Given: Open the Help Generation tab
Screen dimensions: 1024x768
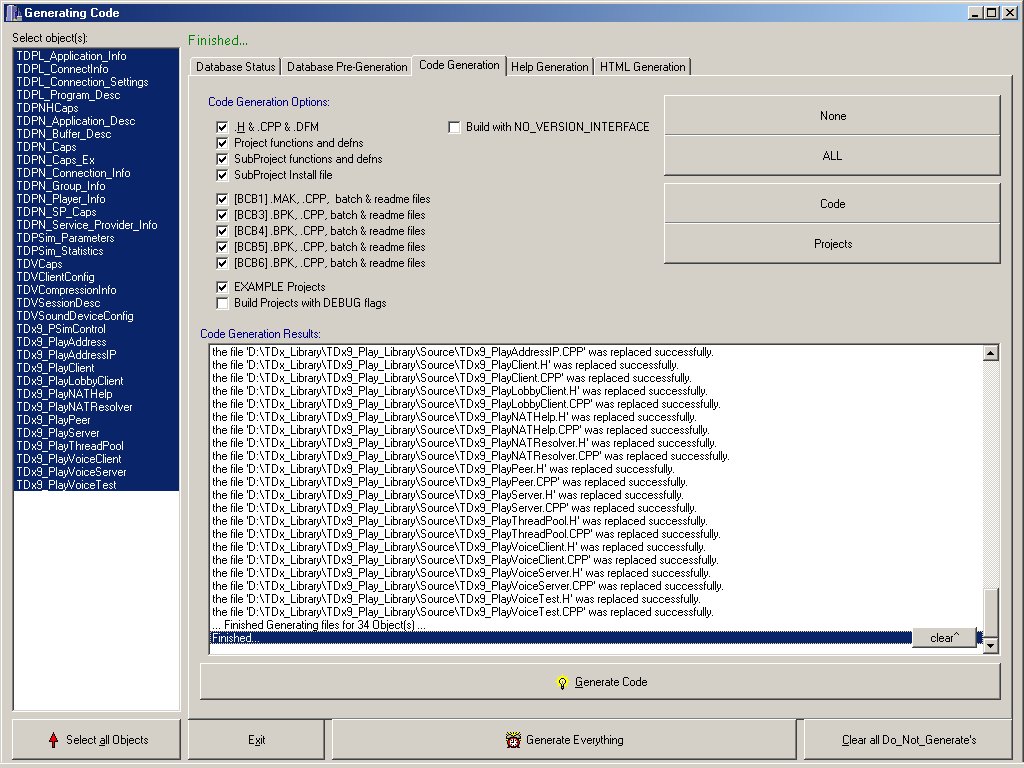Looking at the screenshot, I should pos(549,67).
